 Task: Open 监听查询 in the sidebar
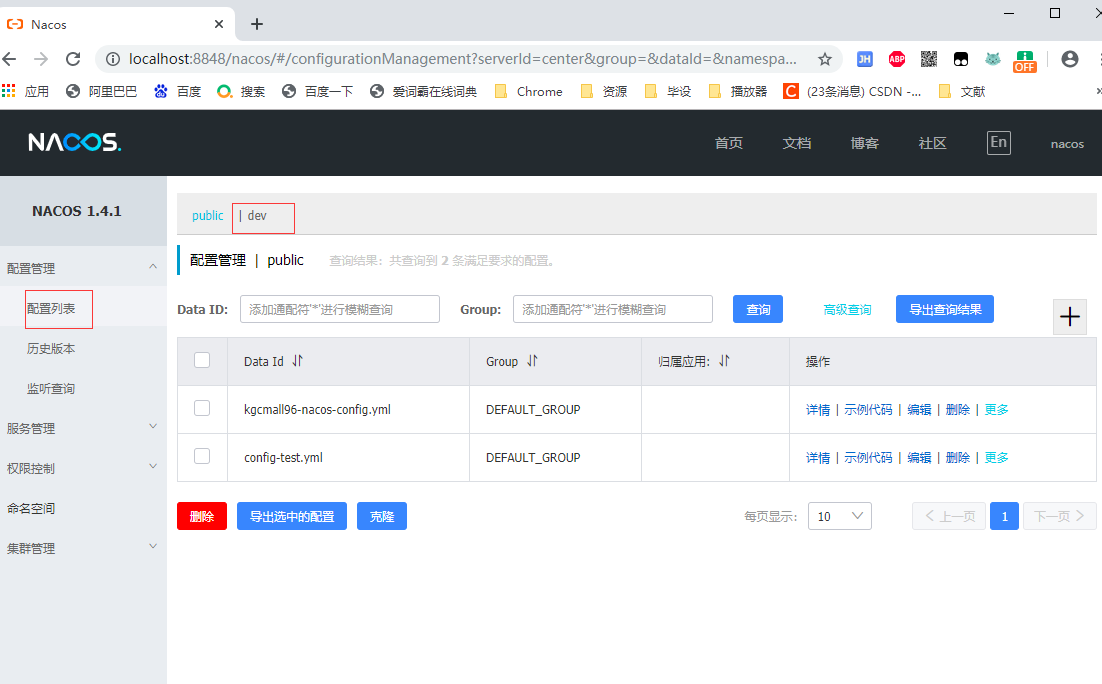pos(51,389)
